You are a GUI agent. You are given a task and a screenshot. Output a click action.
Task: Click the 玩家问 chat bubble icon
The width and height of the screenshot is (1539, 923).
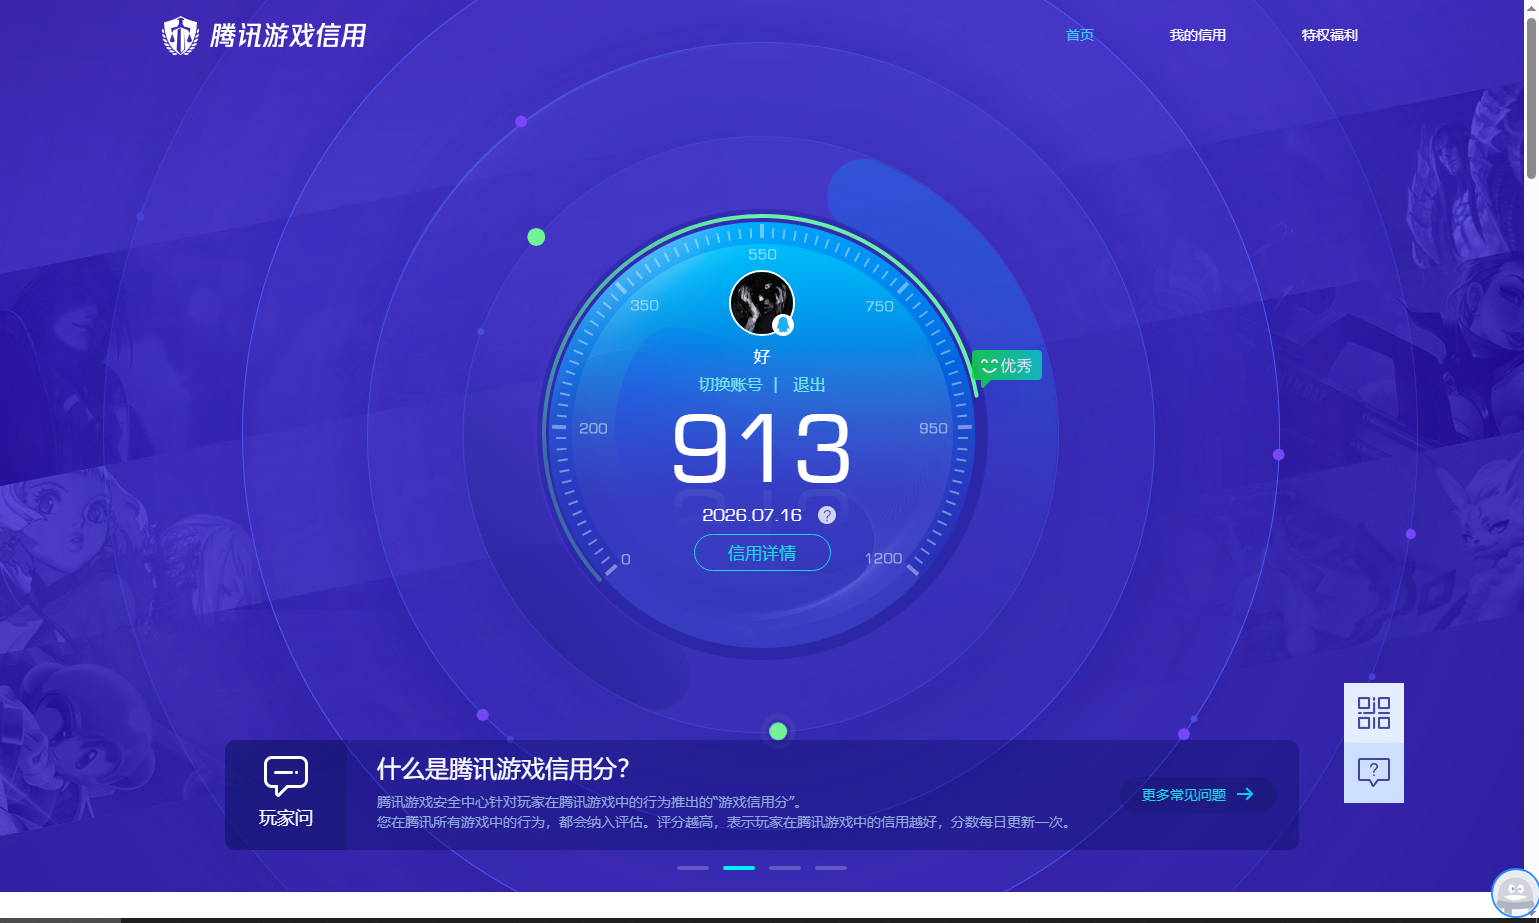click(286, 776)
